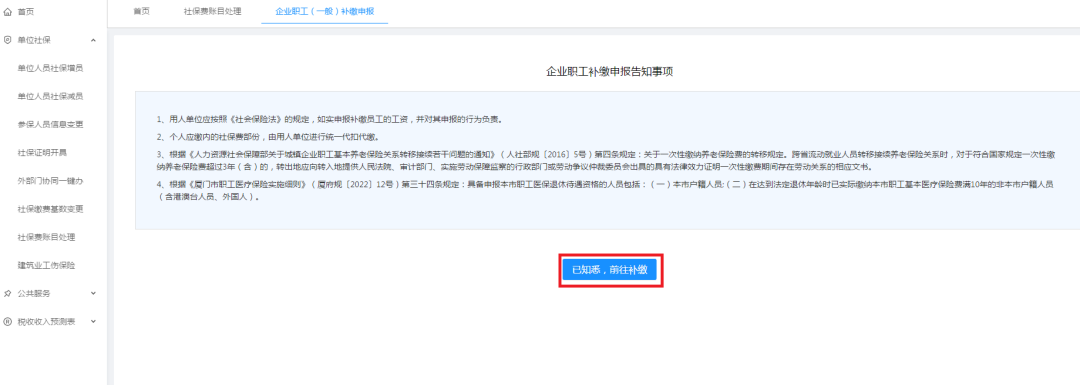
Task: Open 单位人员社保减员 in the sidebar
Action: pos(51,96)
